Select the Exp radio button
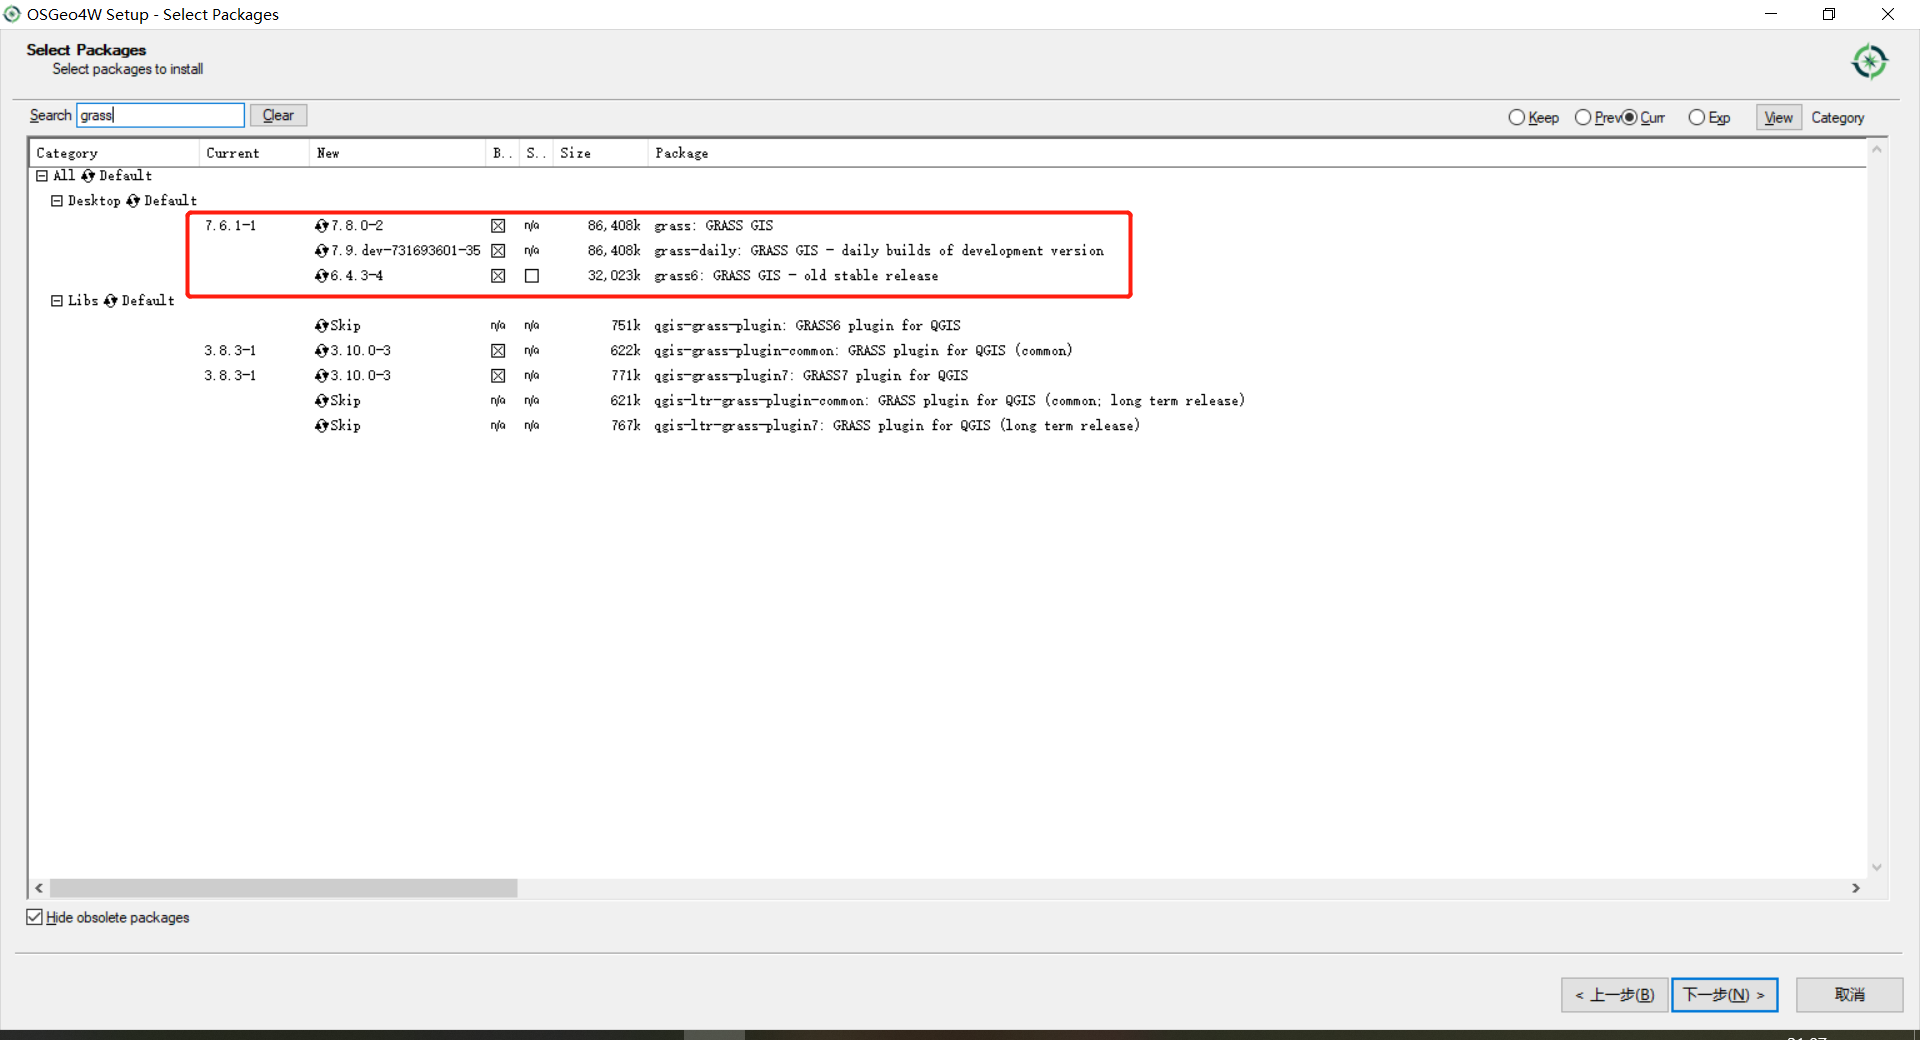 [x=1697, y=118]
